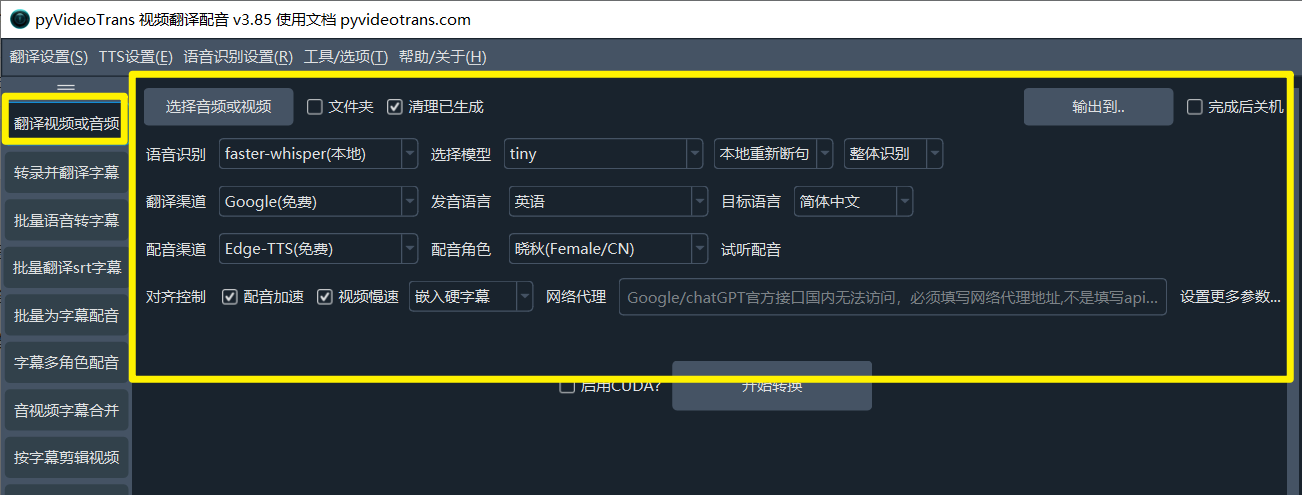Expand the 配音角色 晓秋 dropdown
The image size is (1302, 495).
point(608,249)
